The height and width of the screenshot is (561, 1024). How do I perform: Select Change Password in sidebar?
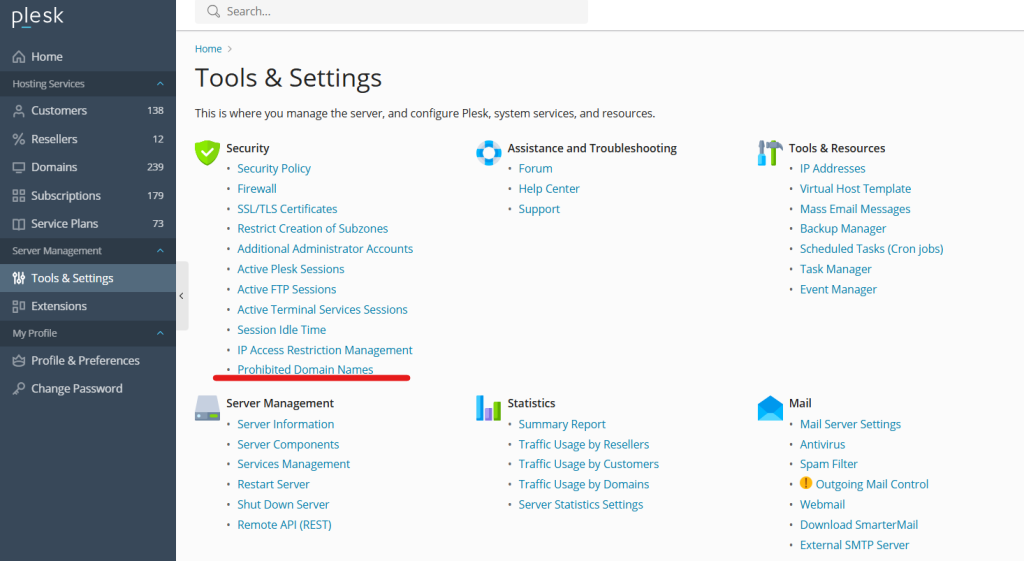click(x=88, y=389)
